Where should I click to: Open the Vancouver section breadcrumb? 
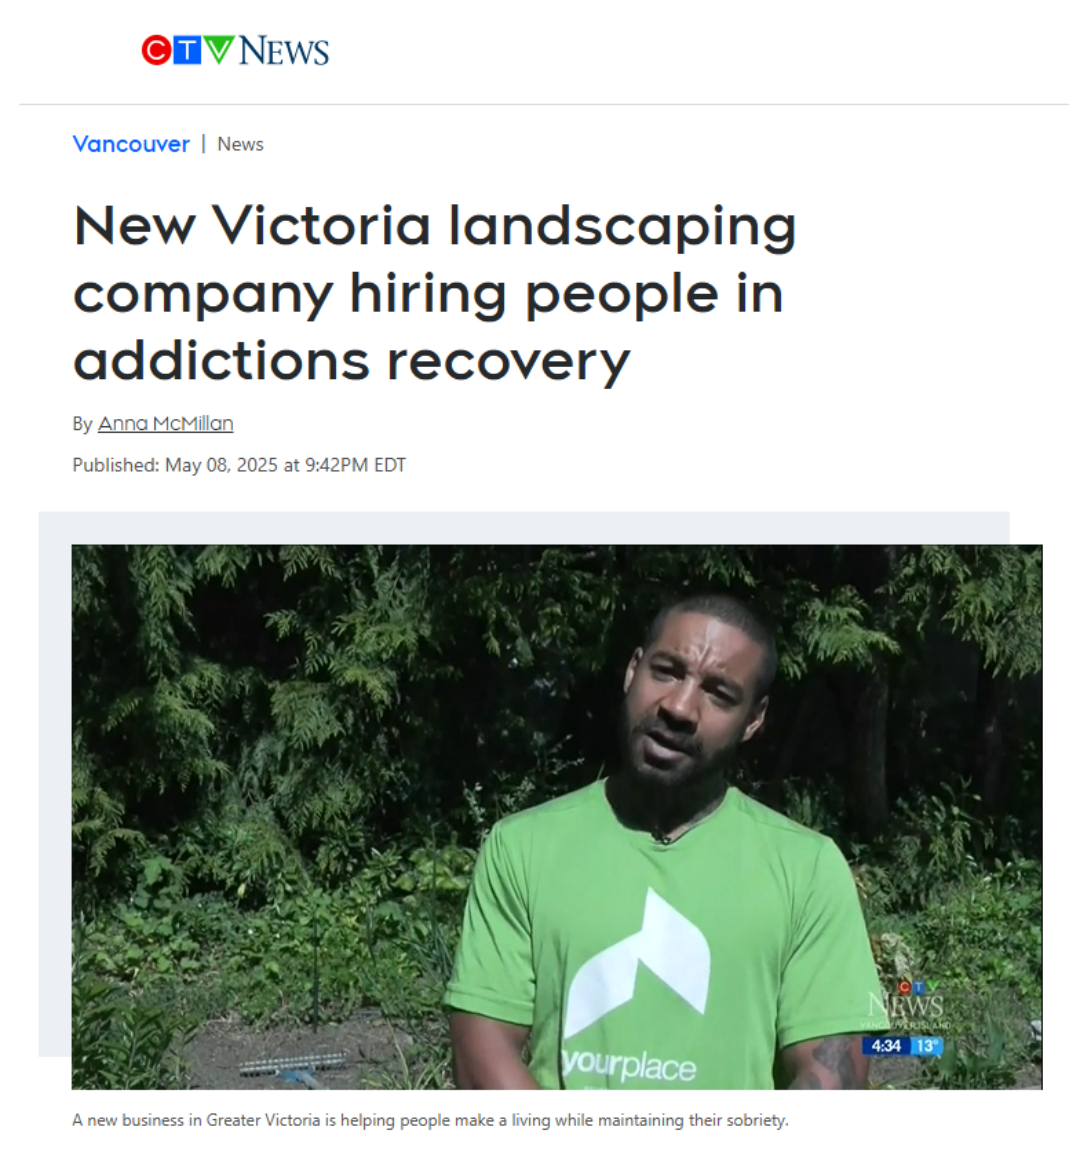(131, 144)
